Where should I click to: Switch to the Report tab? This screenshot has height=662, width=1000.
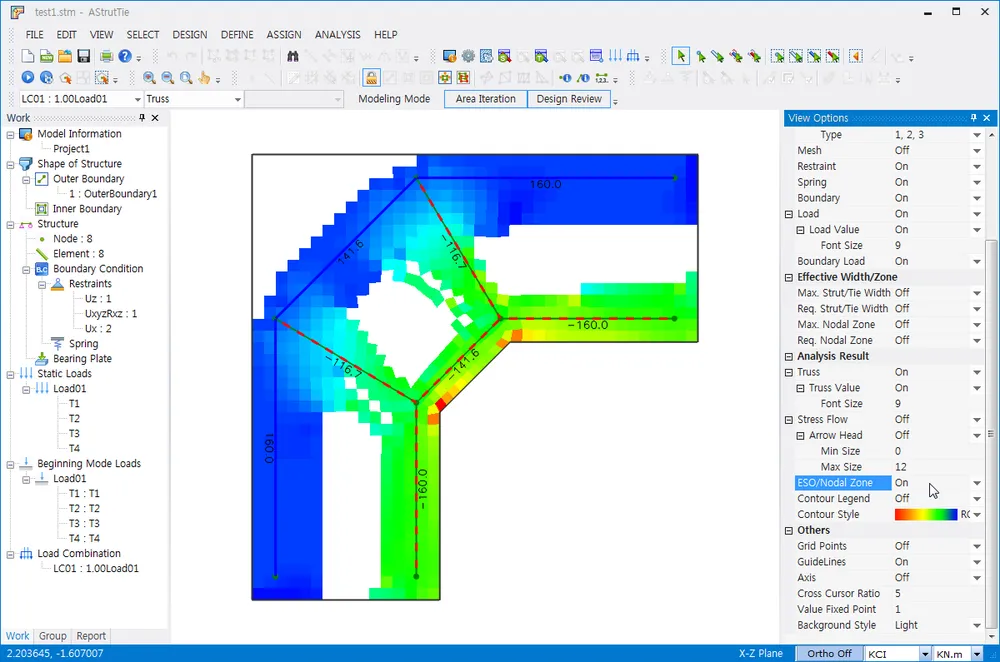coord(91,636)
